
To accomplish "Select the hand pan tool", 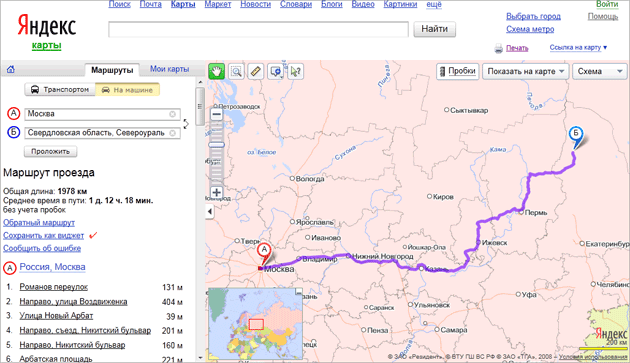I will (216, 72).
